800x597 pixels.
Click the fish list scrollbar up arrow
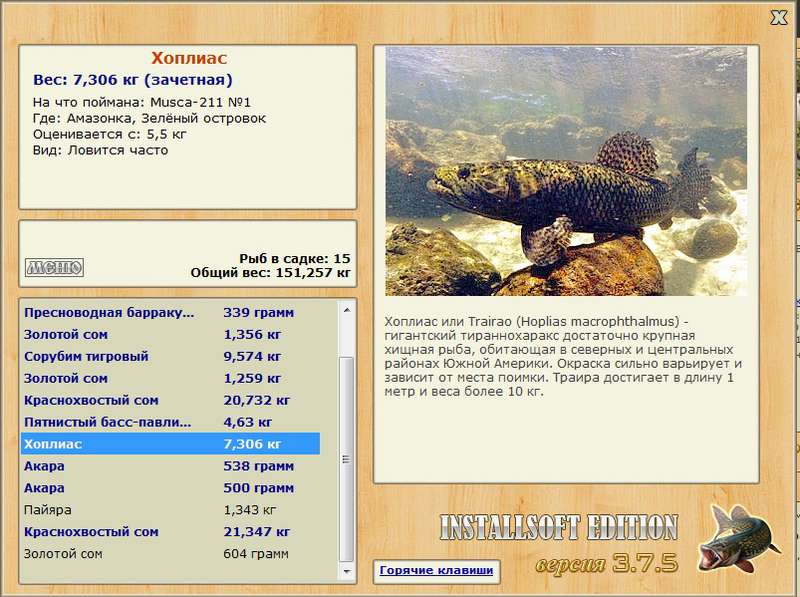pos(346,310)
